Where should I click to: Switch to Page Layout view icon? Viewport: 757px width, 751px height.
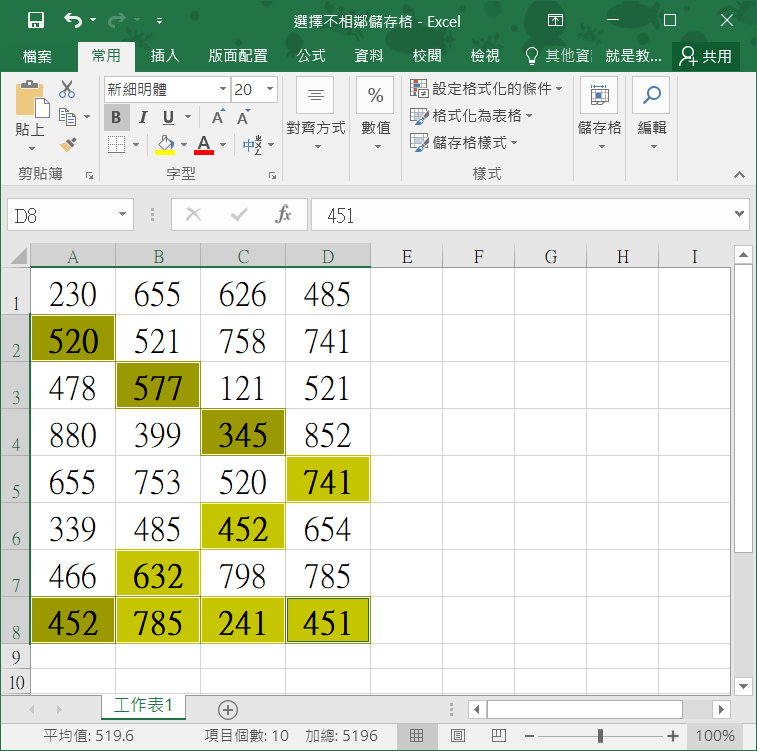457,736
